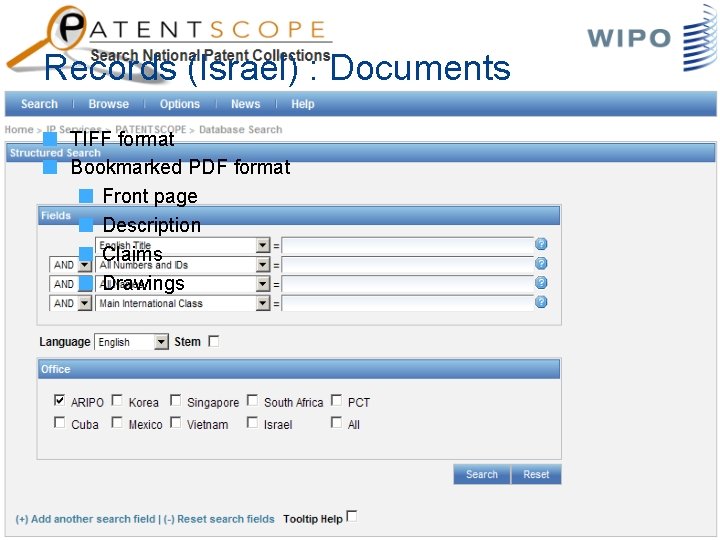720x540 pixels.
Task: Click the All Numbers and IDs text input
Action: point(407,265)
